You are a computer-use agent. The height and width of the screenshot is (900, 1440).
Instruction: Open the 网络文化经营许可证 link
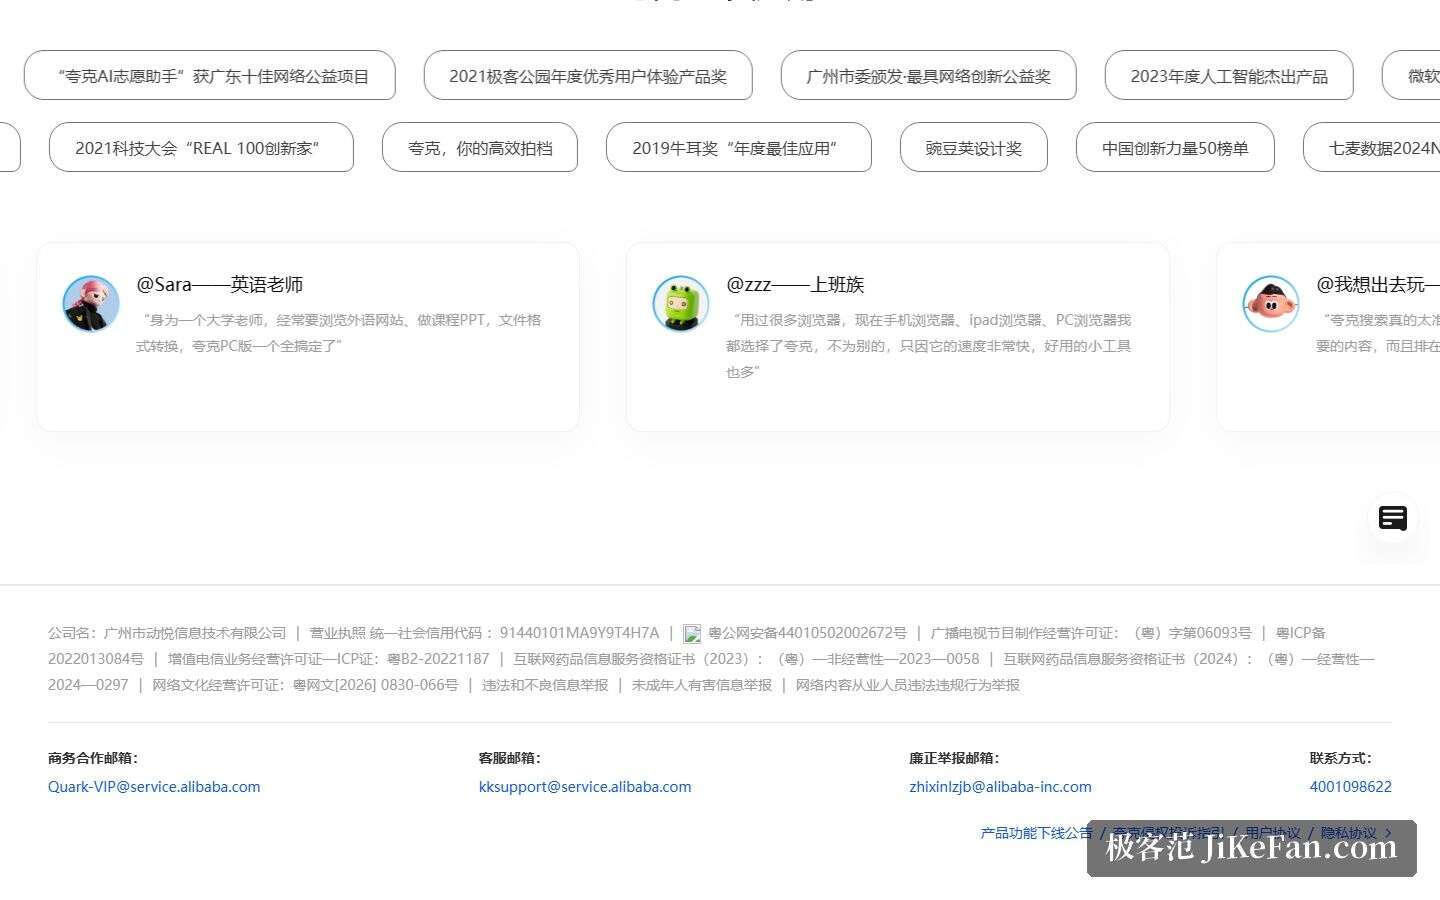click(305, 685)
